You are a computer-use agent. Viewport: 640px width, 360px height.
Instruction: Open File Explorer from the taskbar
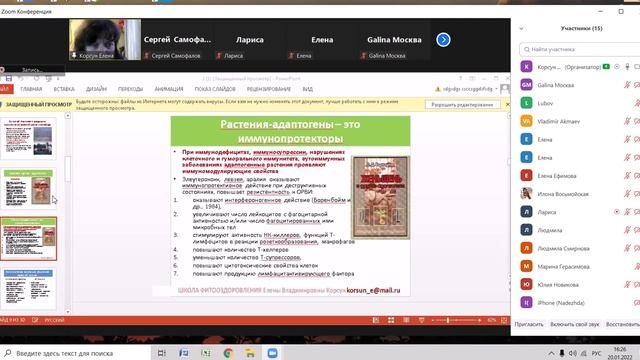[x=250, y=353]
